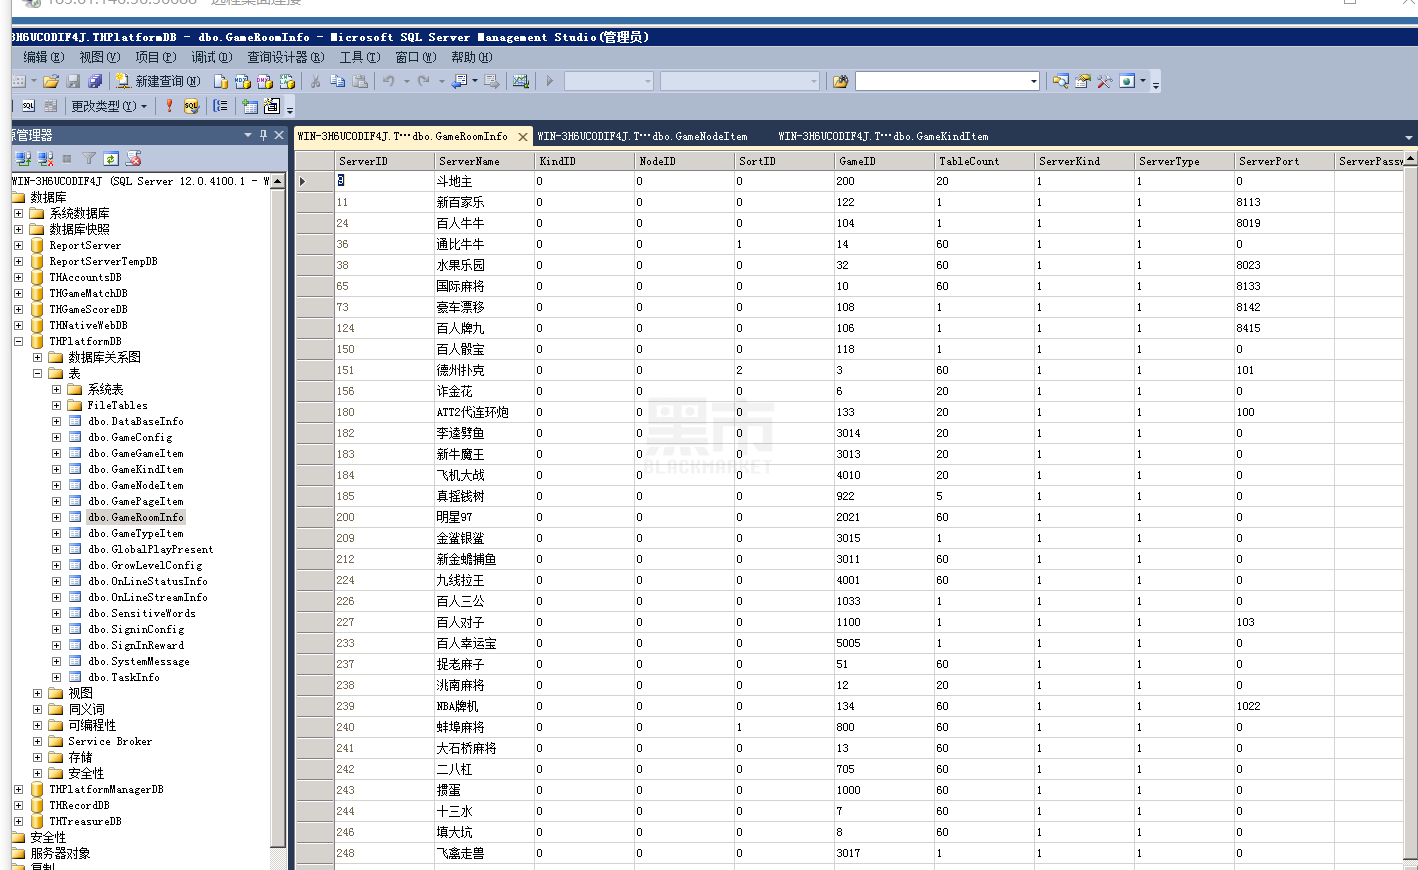
Task: Click the green Start debug arrow
Action: coord(549,81)
